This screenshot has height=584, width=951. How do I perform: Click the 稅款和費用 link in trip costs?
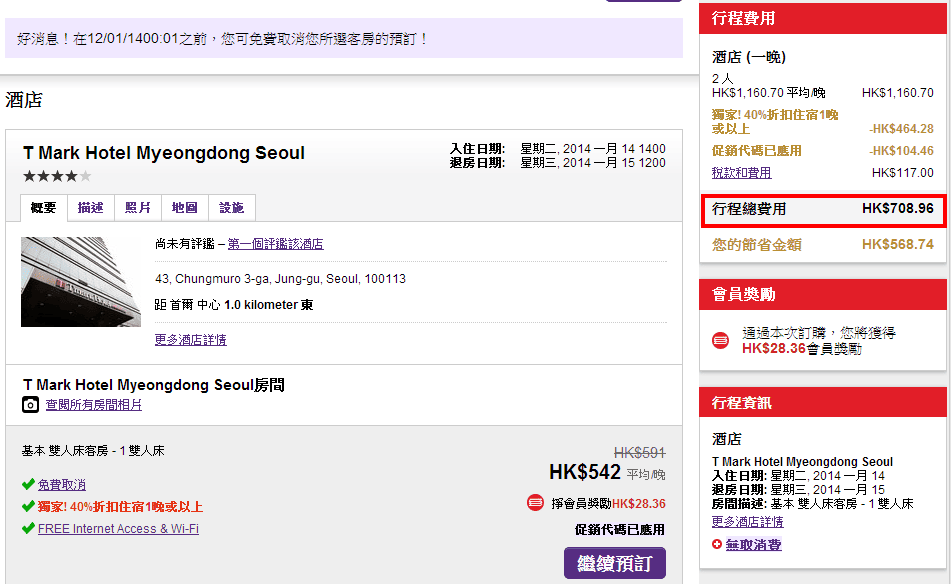(741, 173)
